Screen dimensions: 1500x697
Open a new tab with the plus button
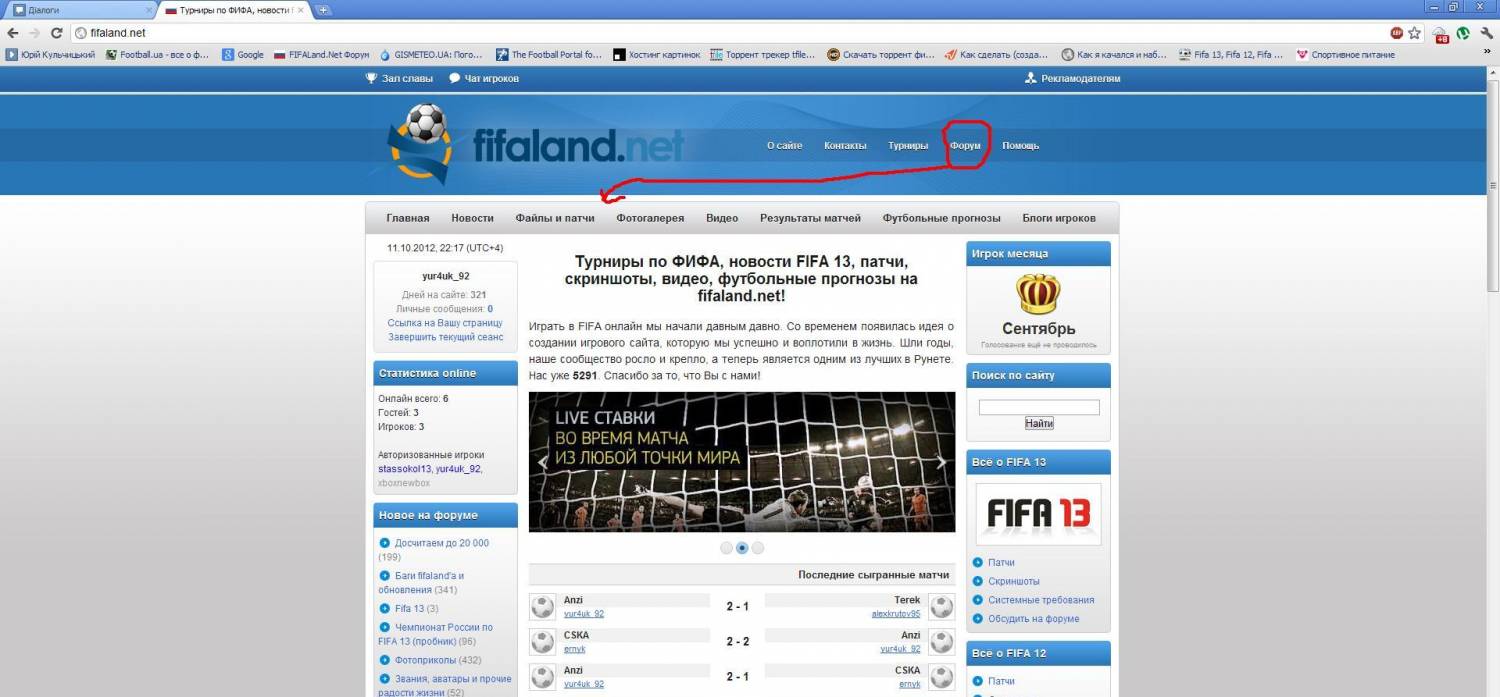click(323, 10)
